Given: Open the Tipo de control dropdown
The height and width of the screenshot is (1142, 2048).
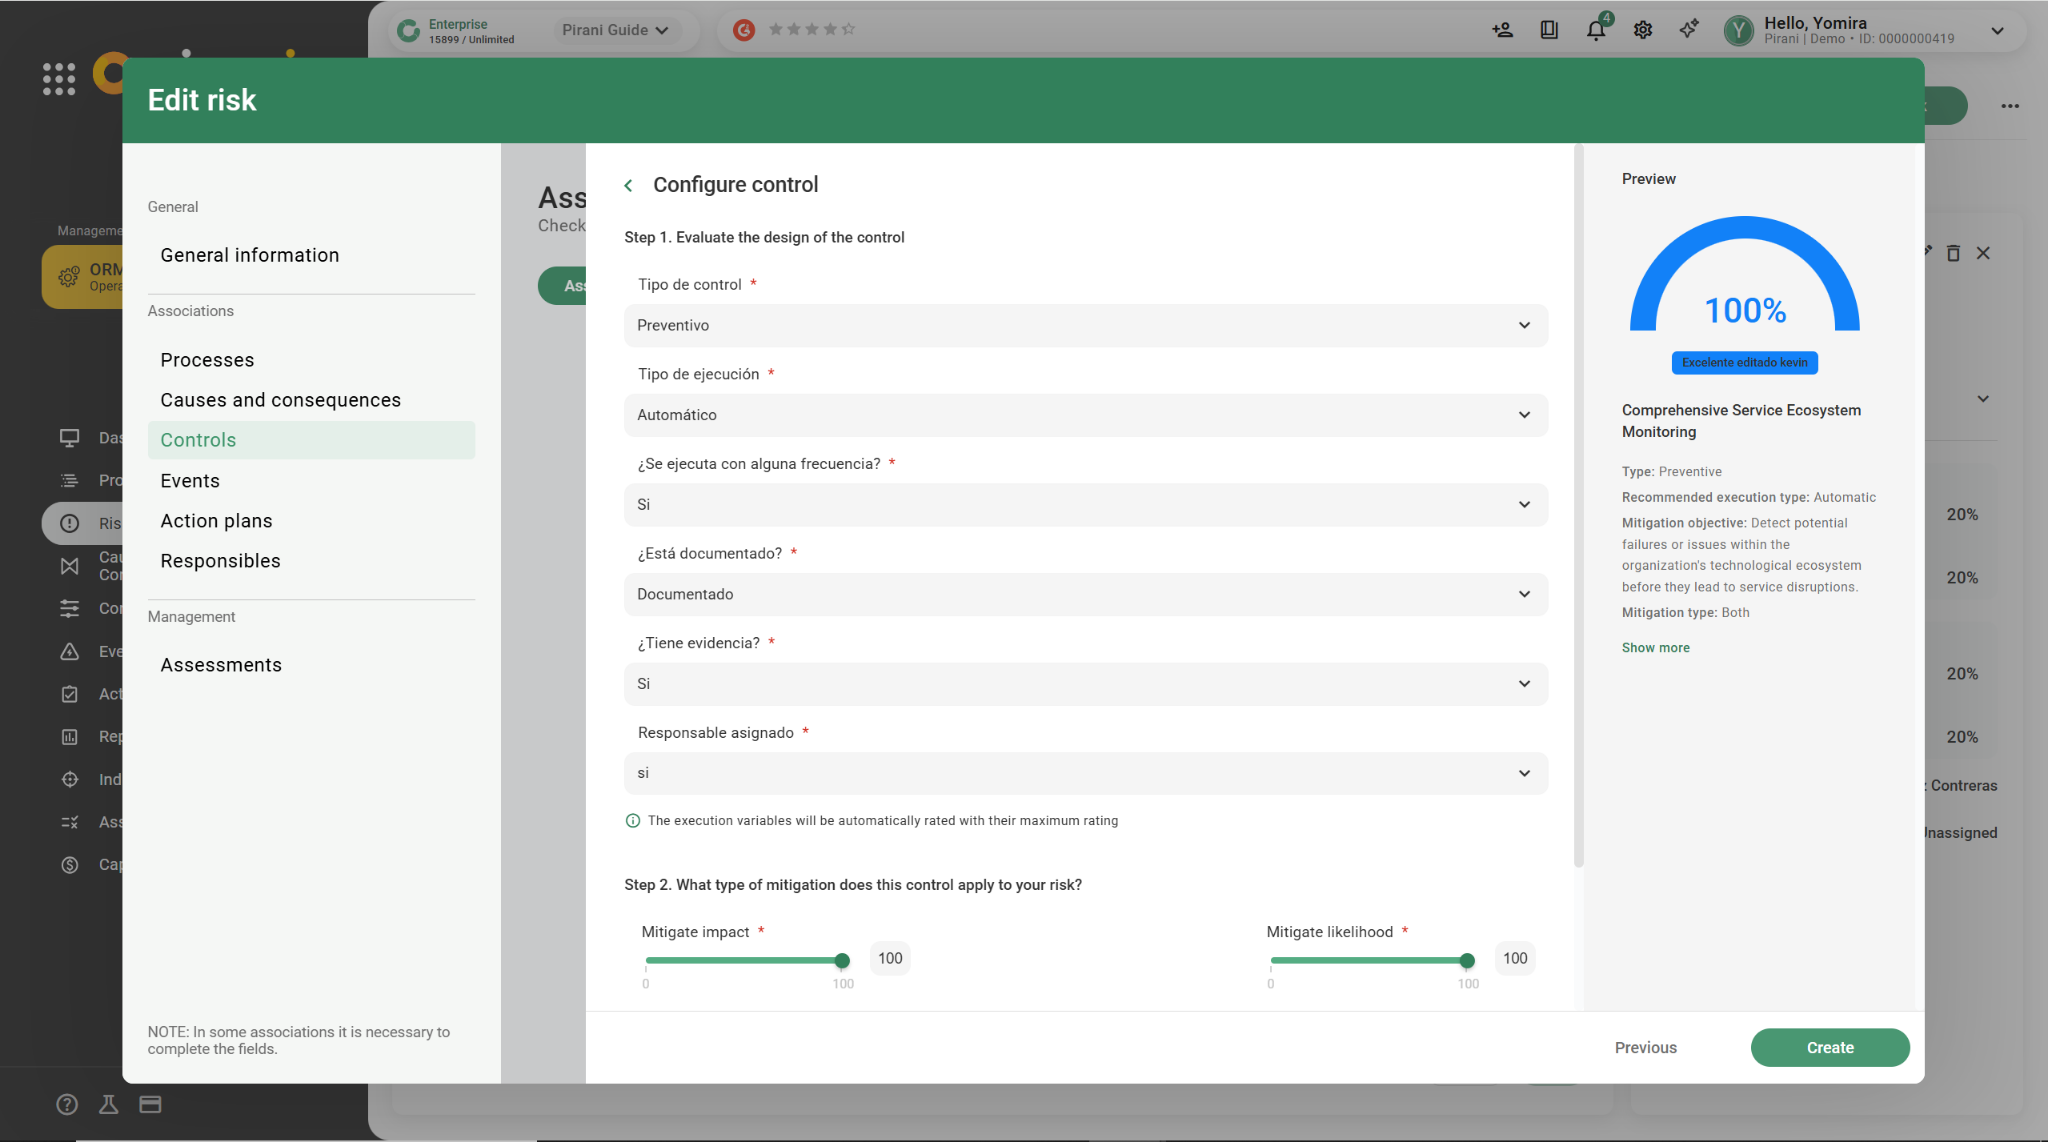Looking at the screenshot, I should 1085,326.
